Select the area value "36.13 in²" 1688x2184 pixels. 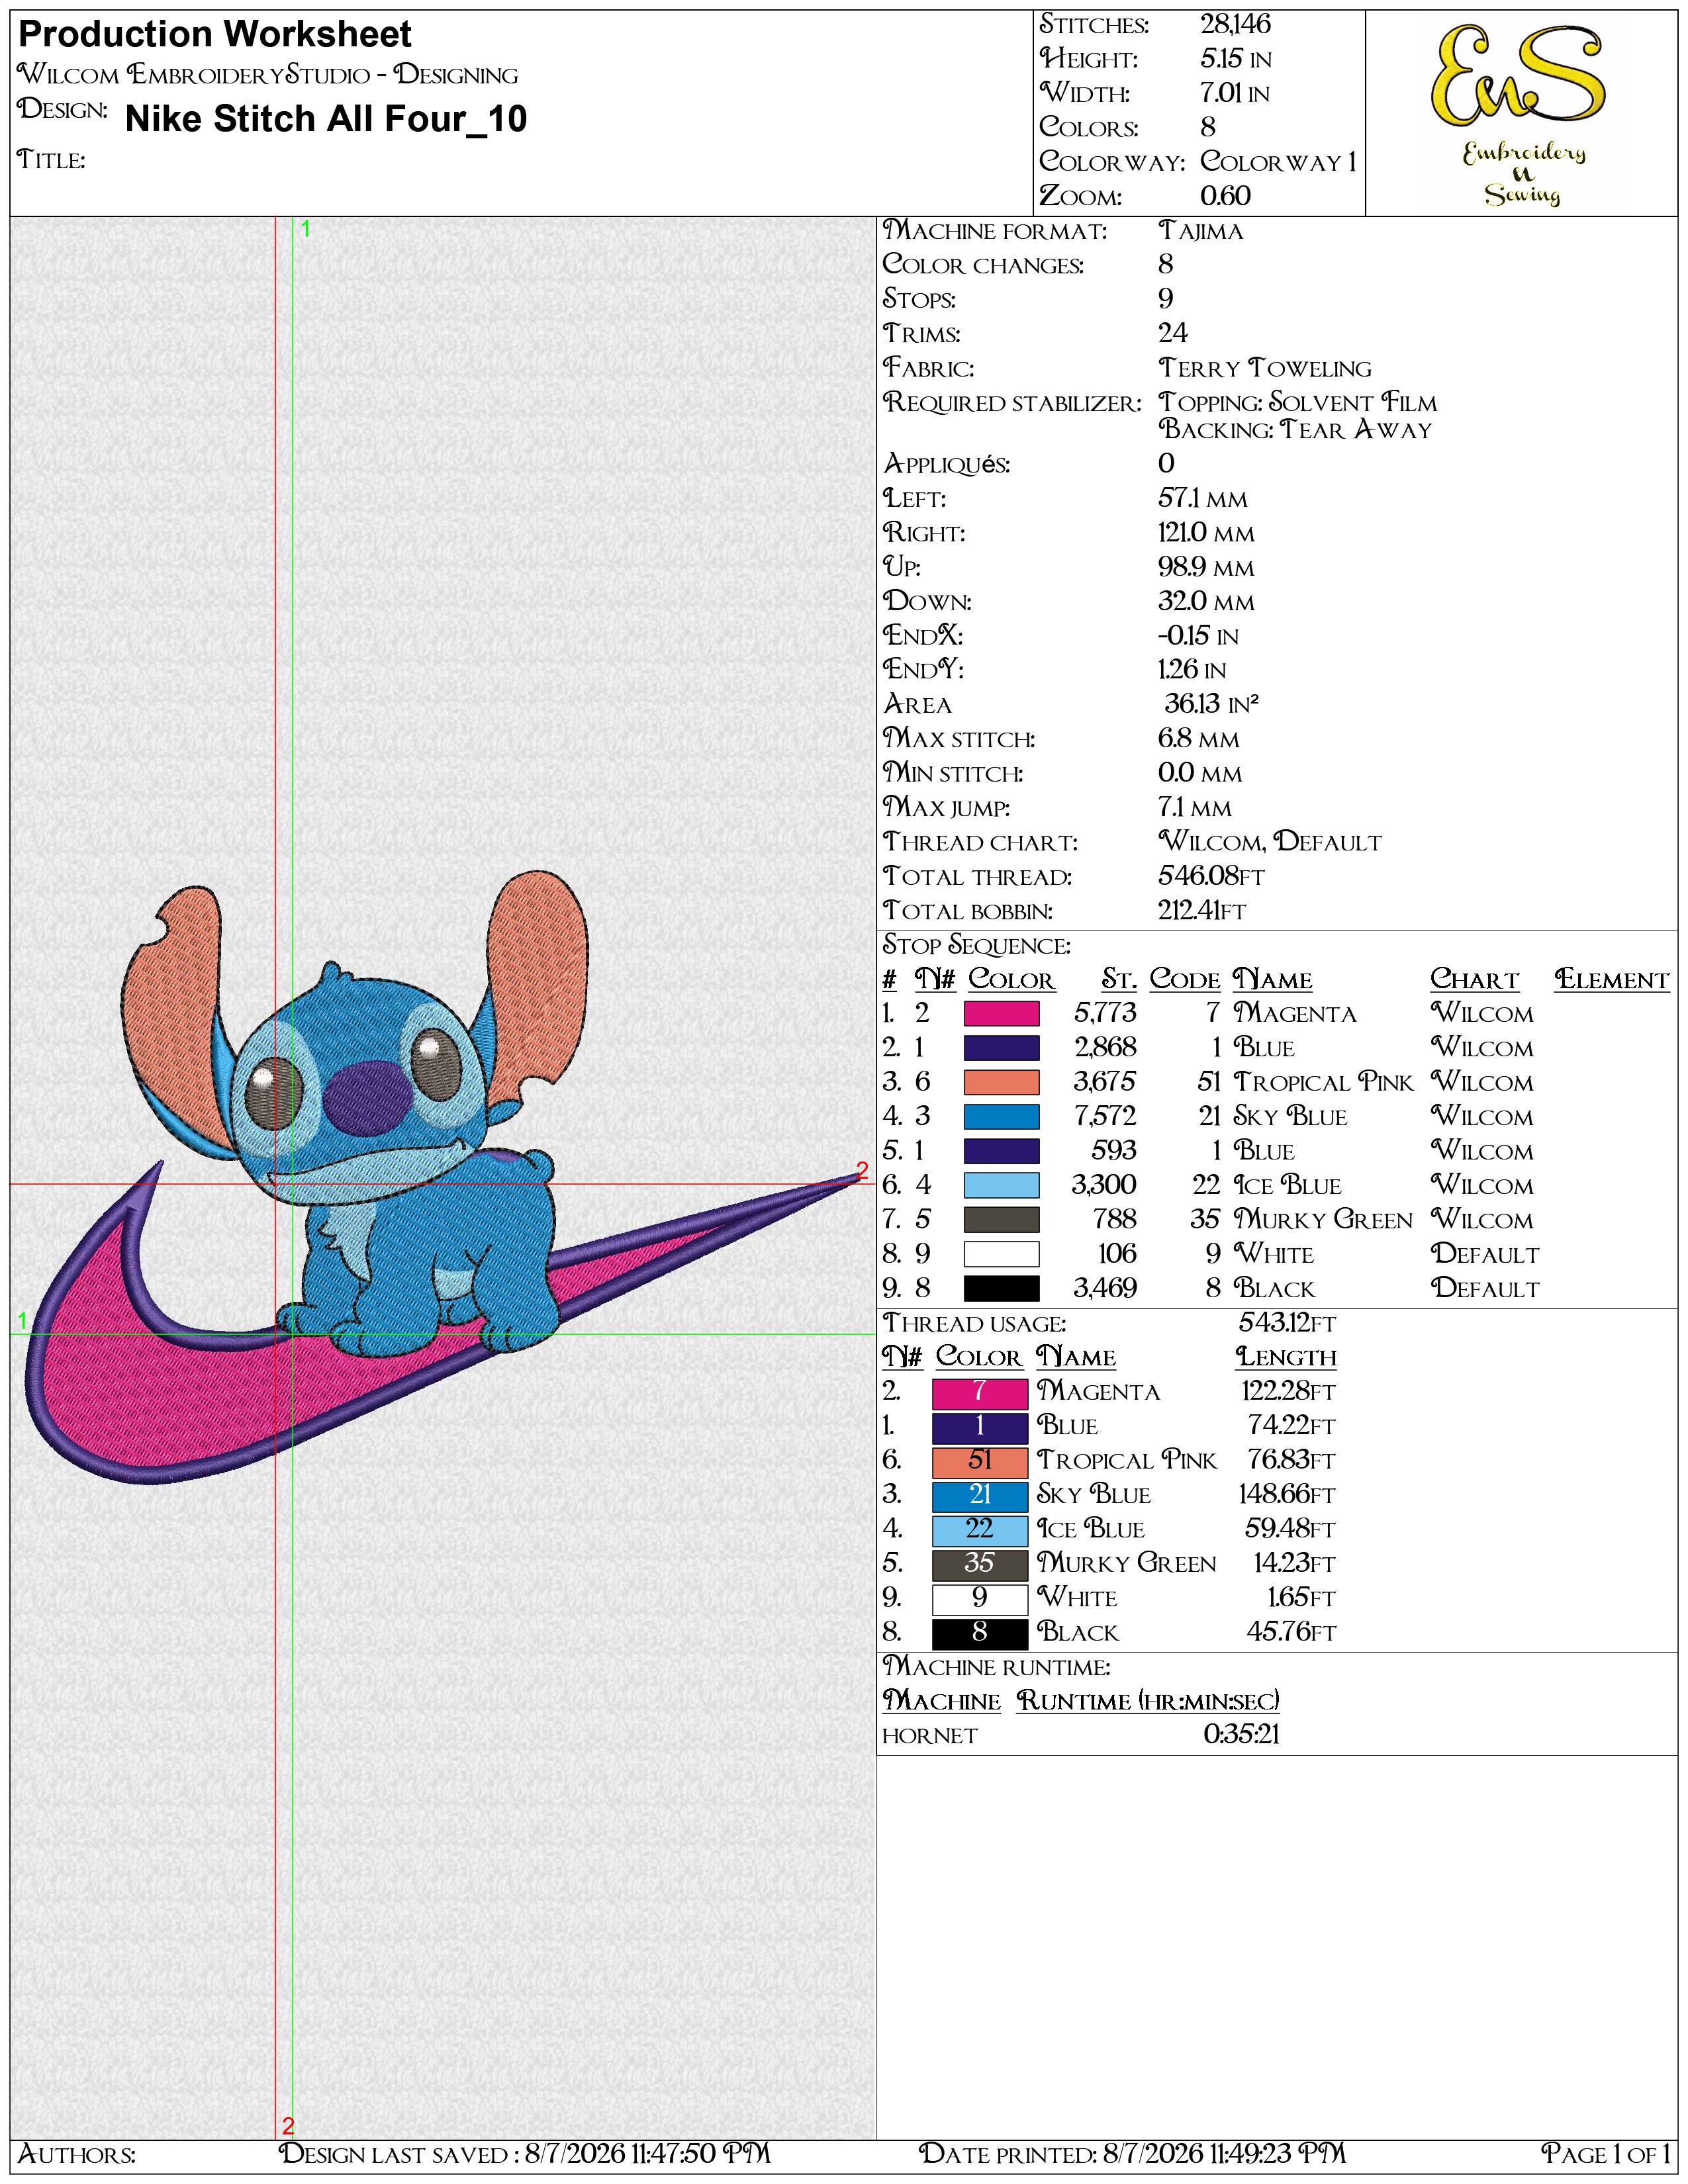[x=1211, y=704]
